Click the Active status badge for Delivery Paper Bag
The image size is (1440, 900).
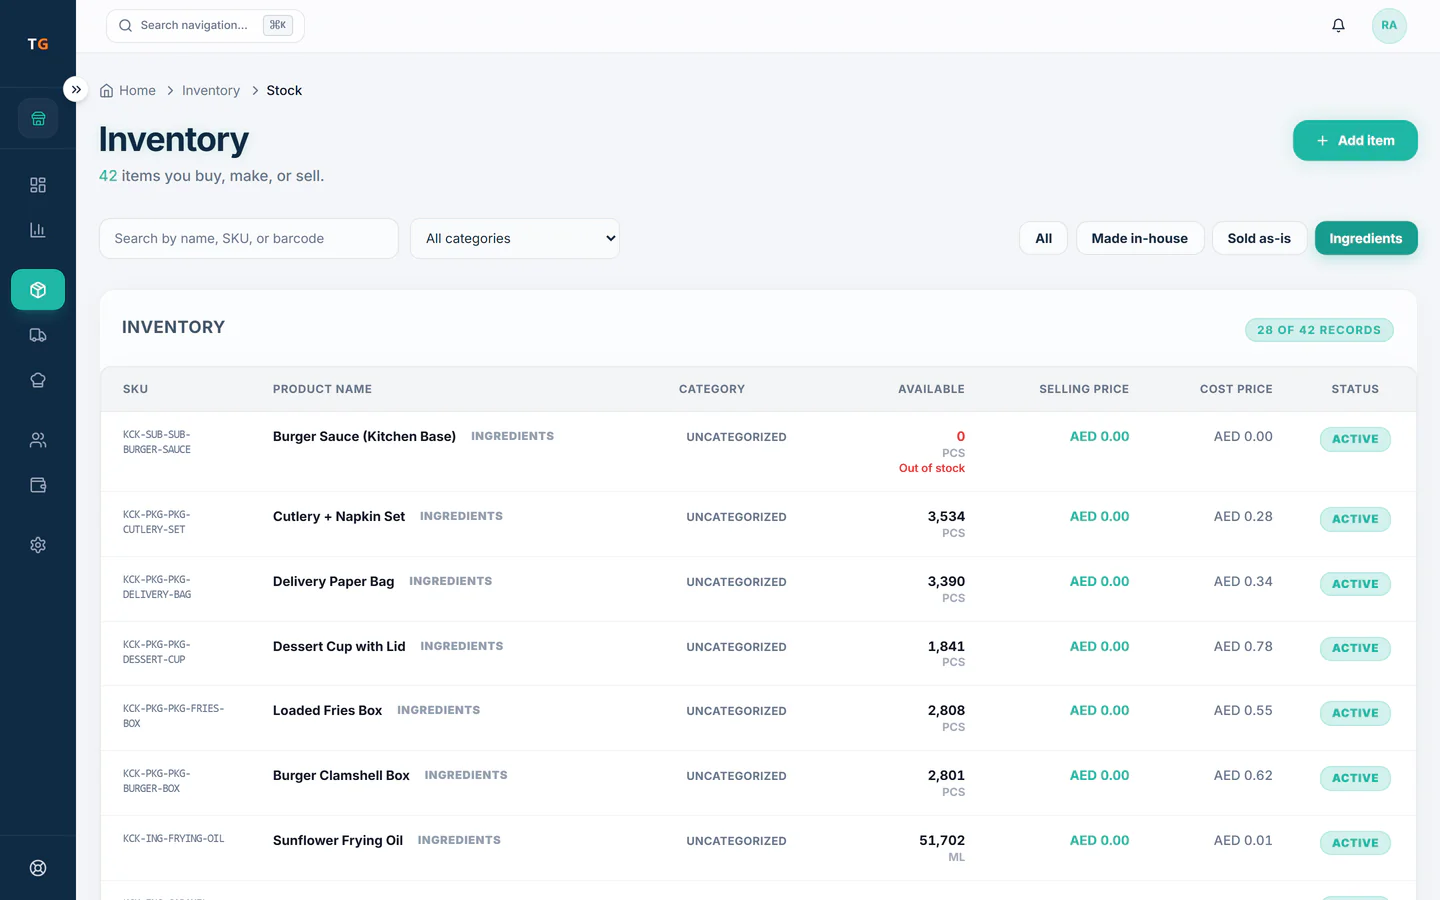pos(1355,584)
